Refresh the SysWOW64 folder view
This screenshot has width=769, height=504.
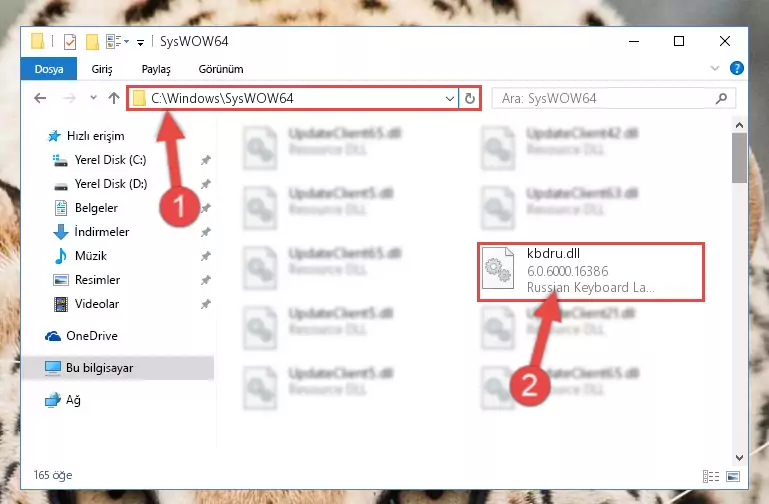coord(469,99)
